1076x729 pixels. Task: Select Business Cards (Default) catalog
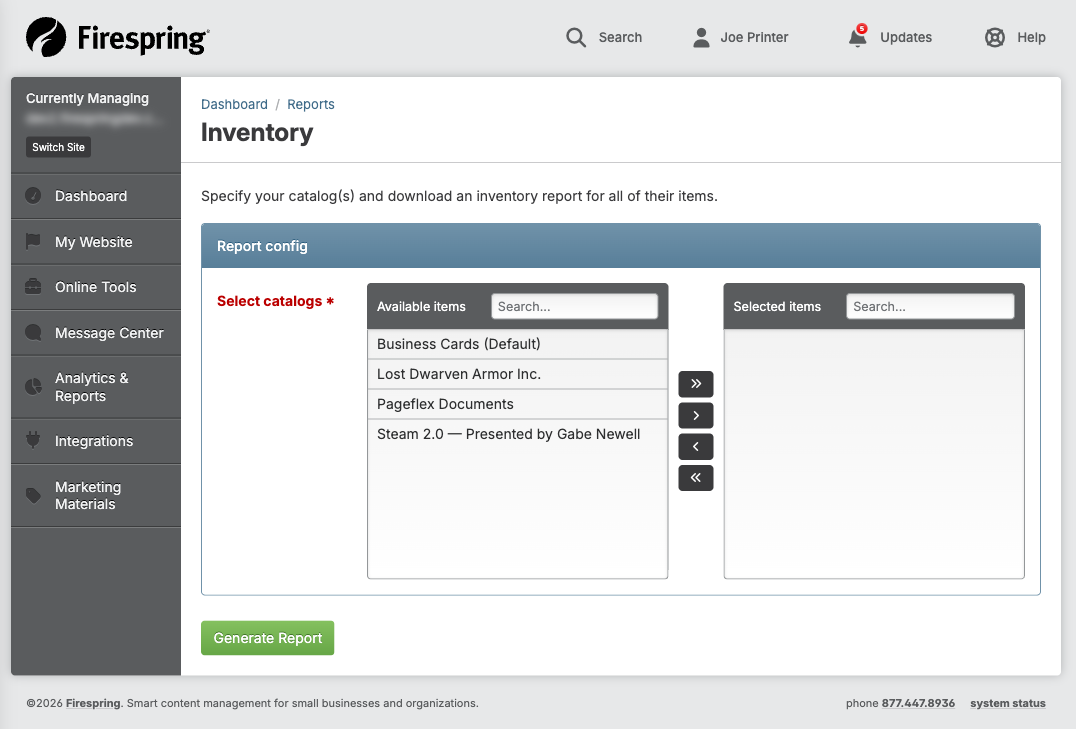pyautogui.click(x=517, y=344)
